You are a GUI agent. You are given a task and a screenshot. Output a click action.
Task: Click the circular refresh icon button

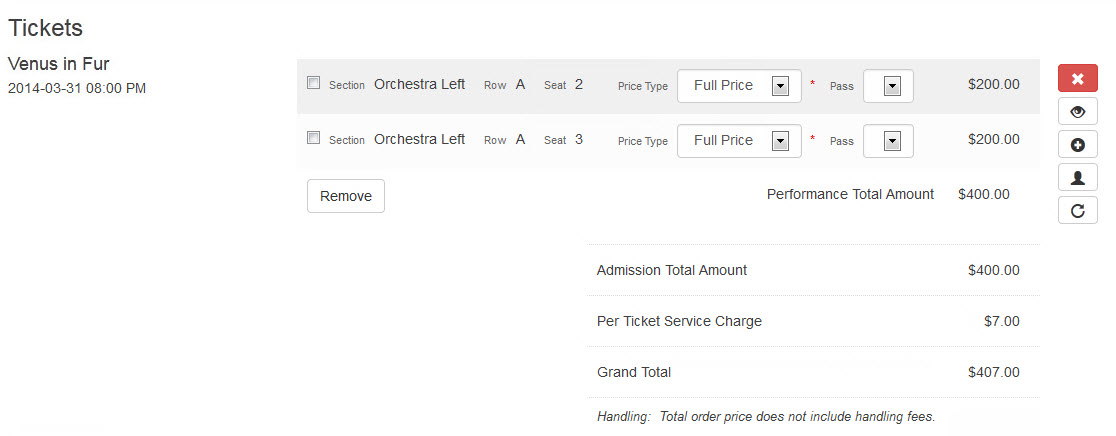point(1078,211)
